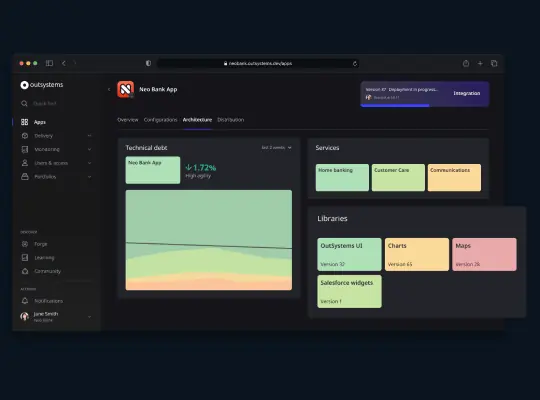Click the Users & access icon

click(25, 163)
